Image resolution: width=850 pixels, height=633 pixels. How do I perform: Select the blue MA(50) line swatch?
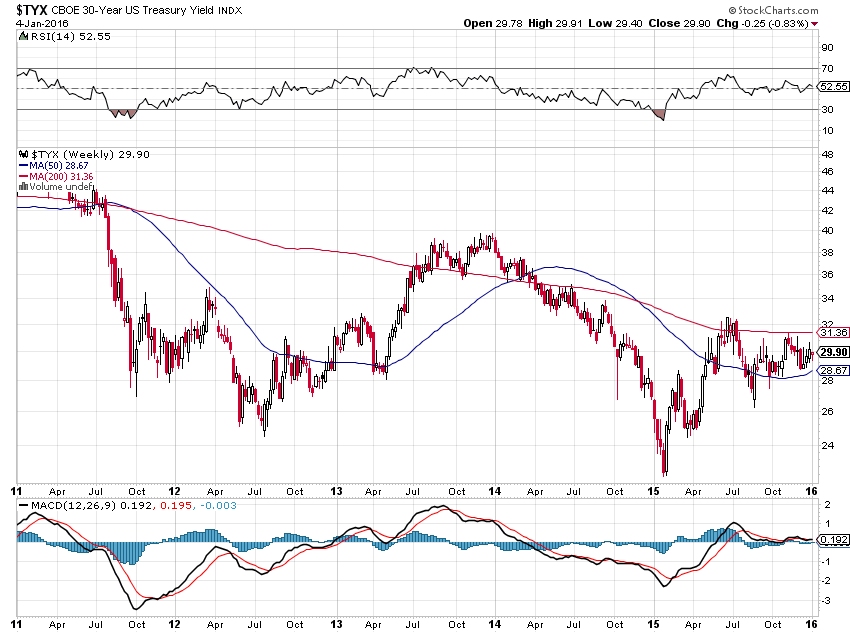pos(22,165)
